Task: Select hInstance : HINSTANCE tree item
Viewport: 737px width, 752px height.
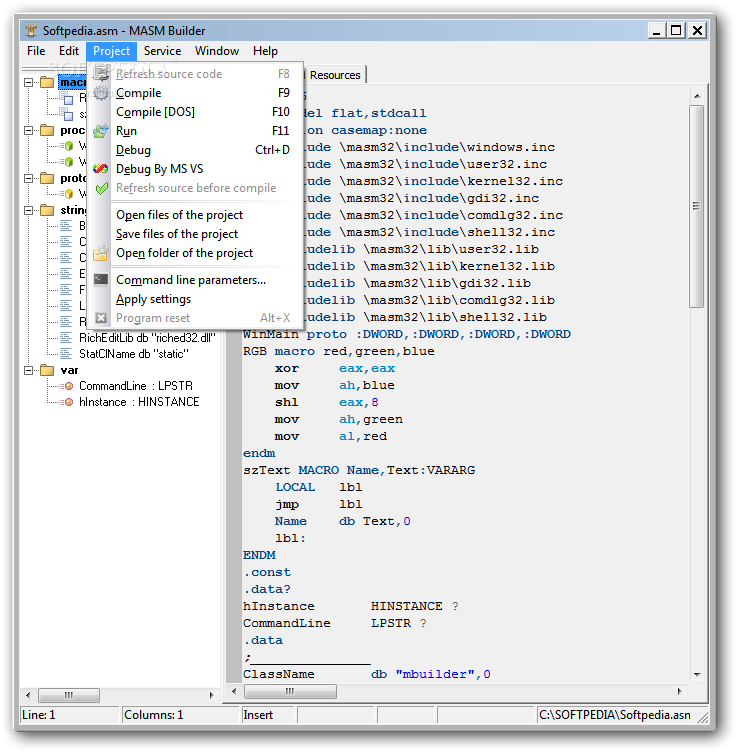Action: [x=139, y=402]
